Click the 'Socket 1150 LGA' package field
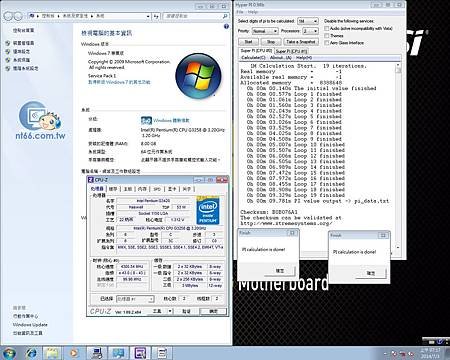The image size is (450, 360). pyautogui.click(x=153, y=213)
